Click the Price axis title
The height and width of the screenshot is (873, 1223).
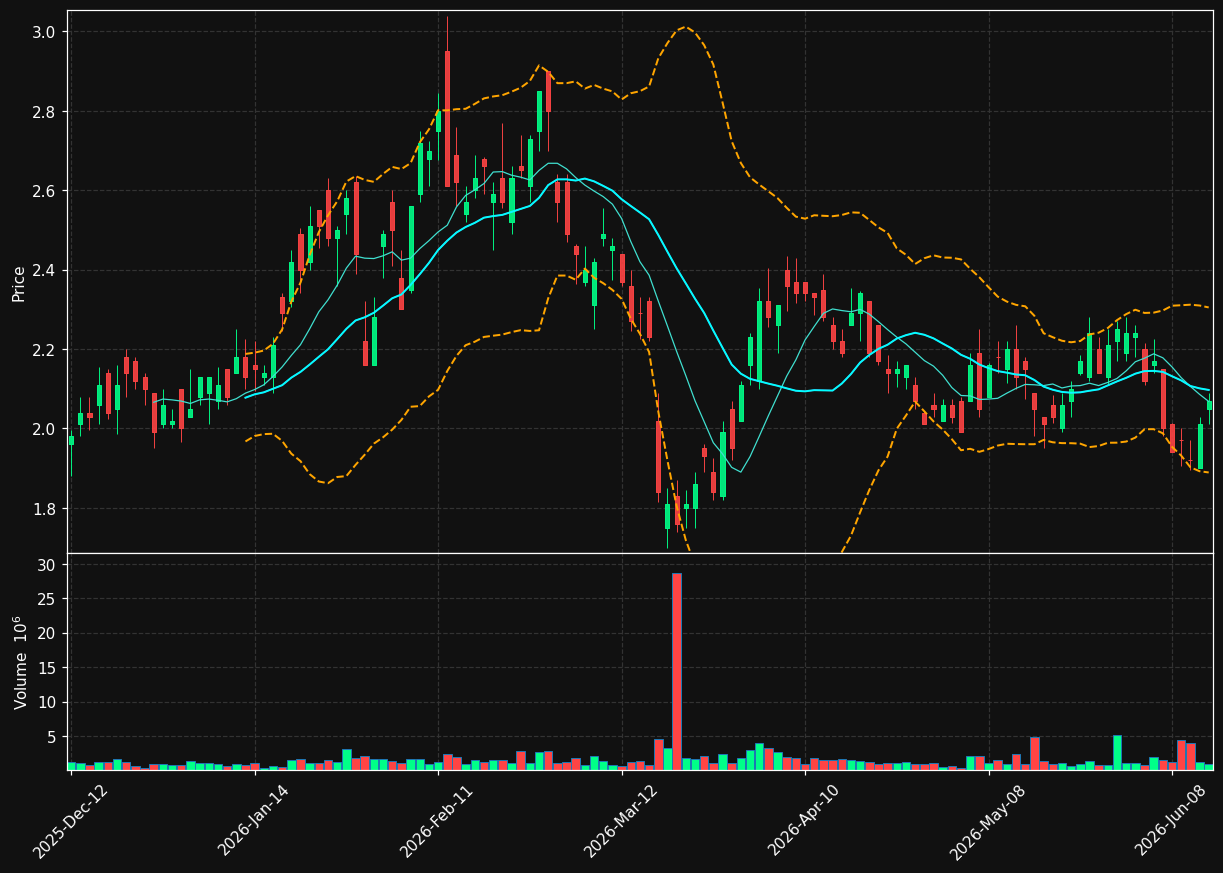(19, 283)
